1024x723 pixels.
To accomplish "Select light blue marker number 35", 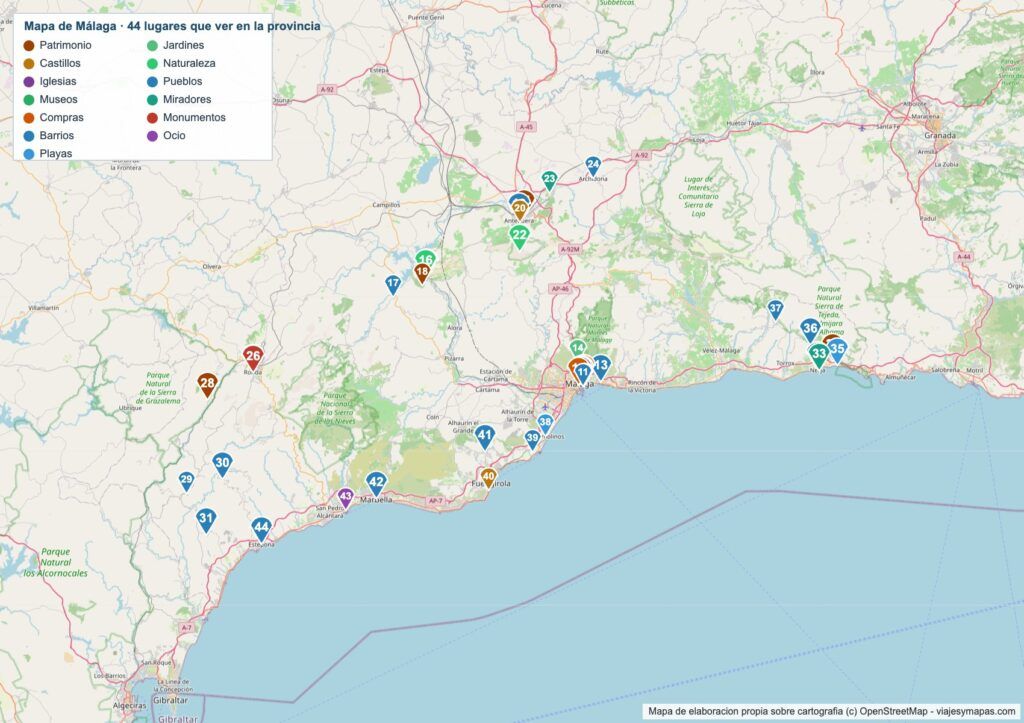I will pyautogui.click(x=837, y=350).
